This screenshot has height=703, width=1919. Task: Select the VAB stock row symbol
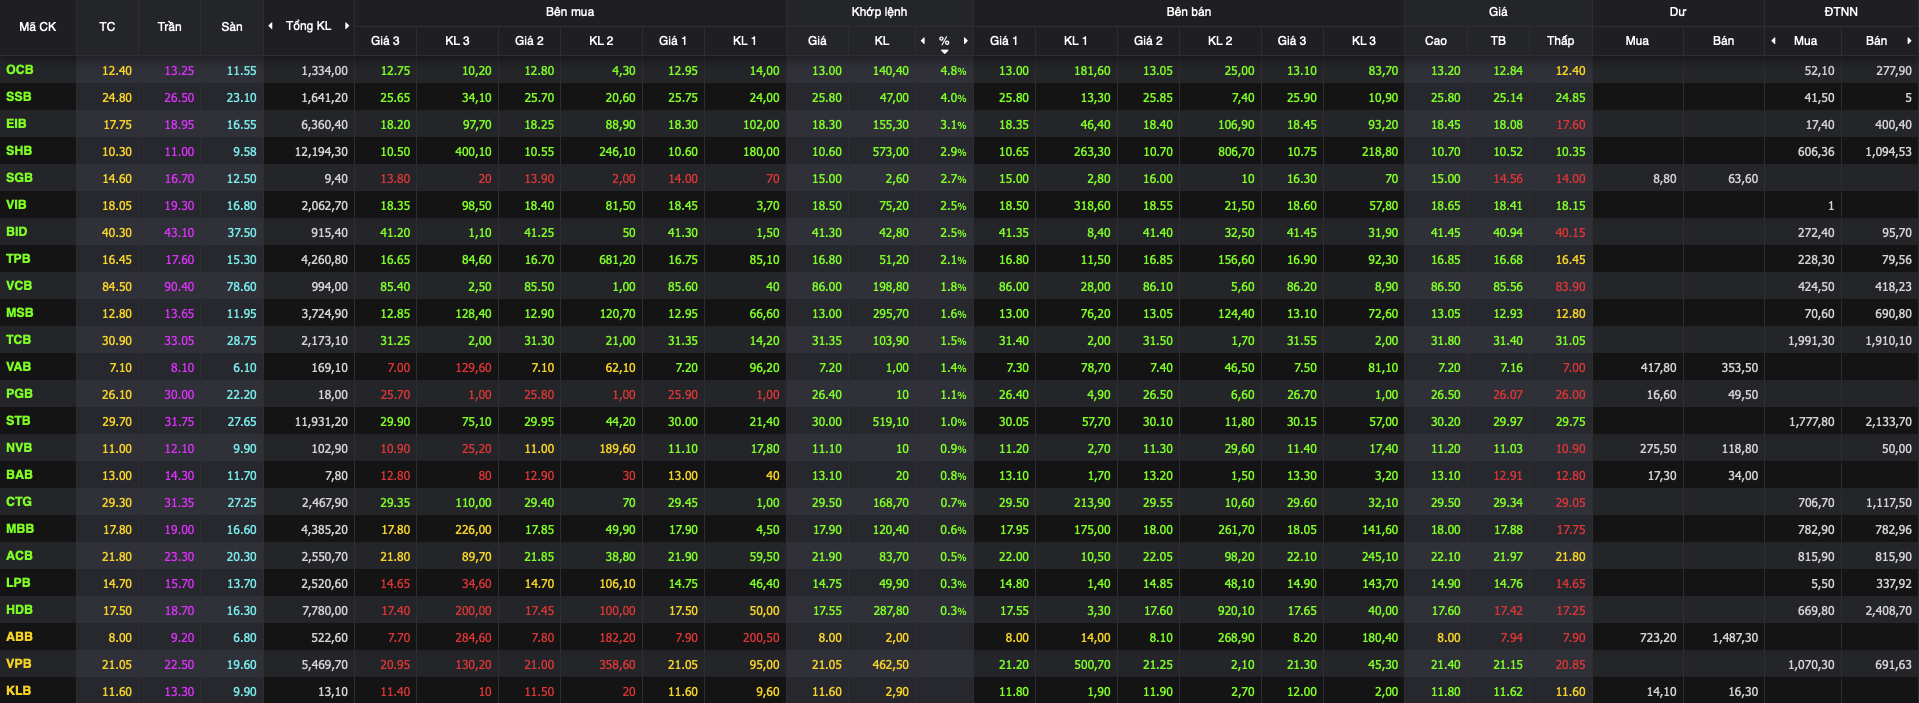pyautogui.click(x=19, y=367)
